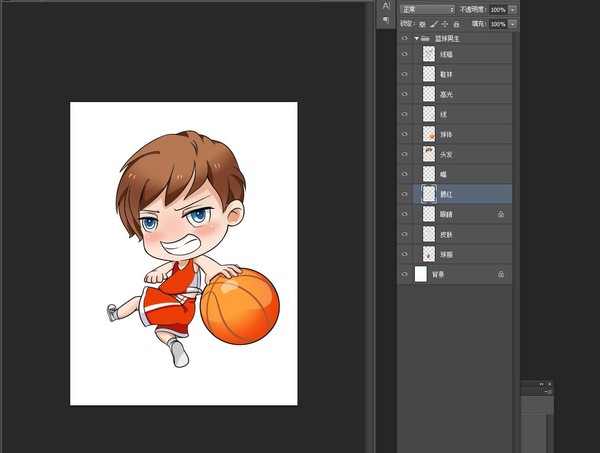
Task: Click the 背景 layer name
Action: pos(438,274)
